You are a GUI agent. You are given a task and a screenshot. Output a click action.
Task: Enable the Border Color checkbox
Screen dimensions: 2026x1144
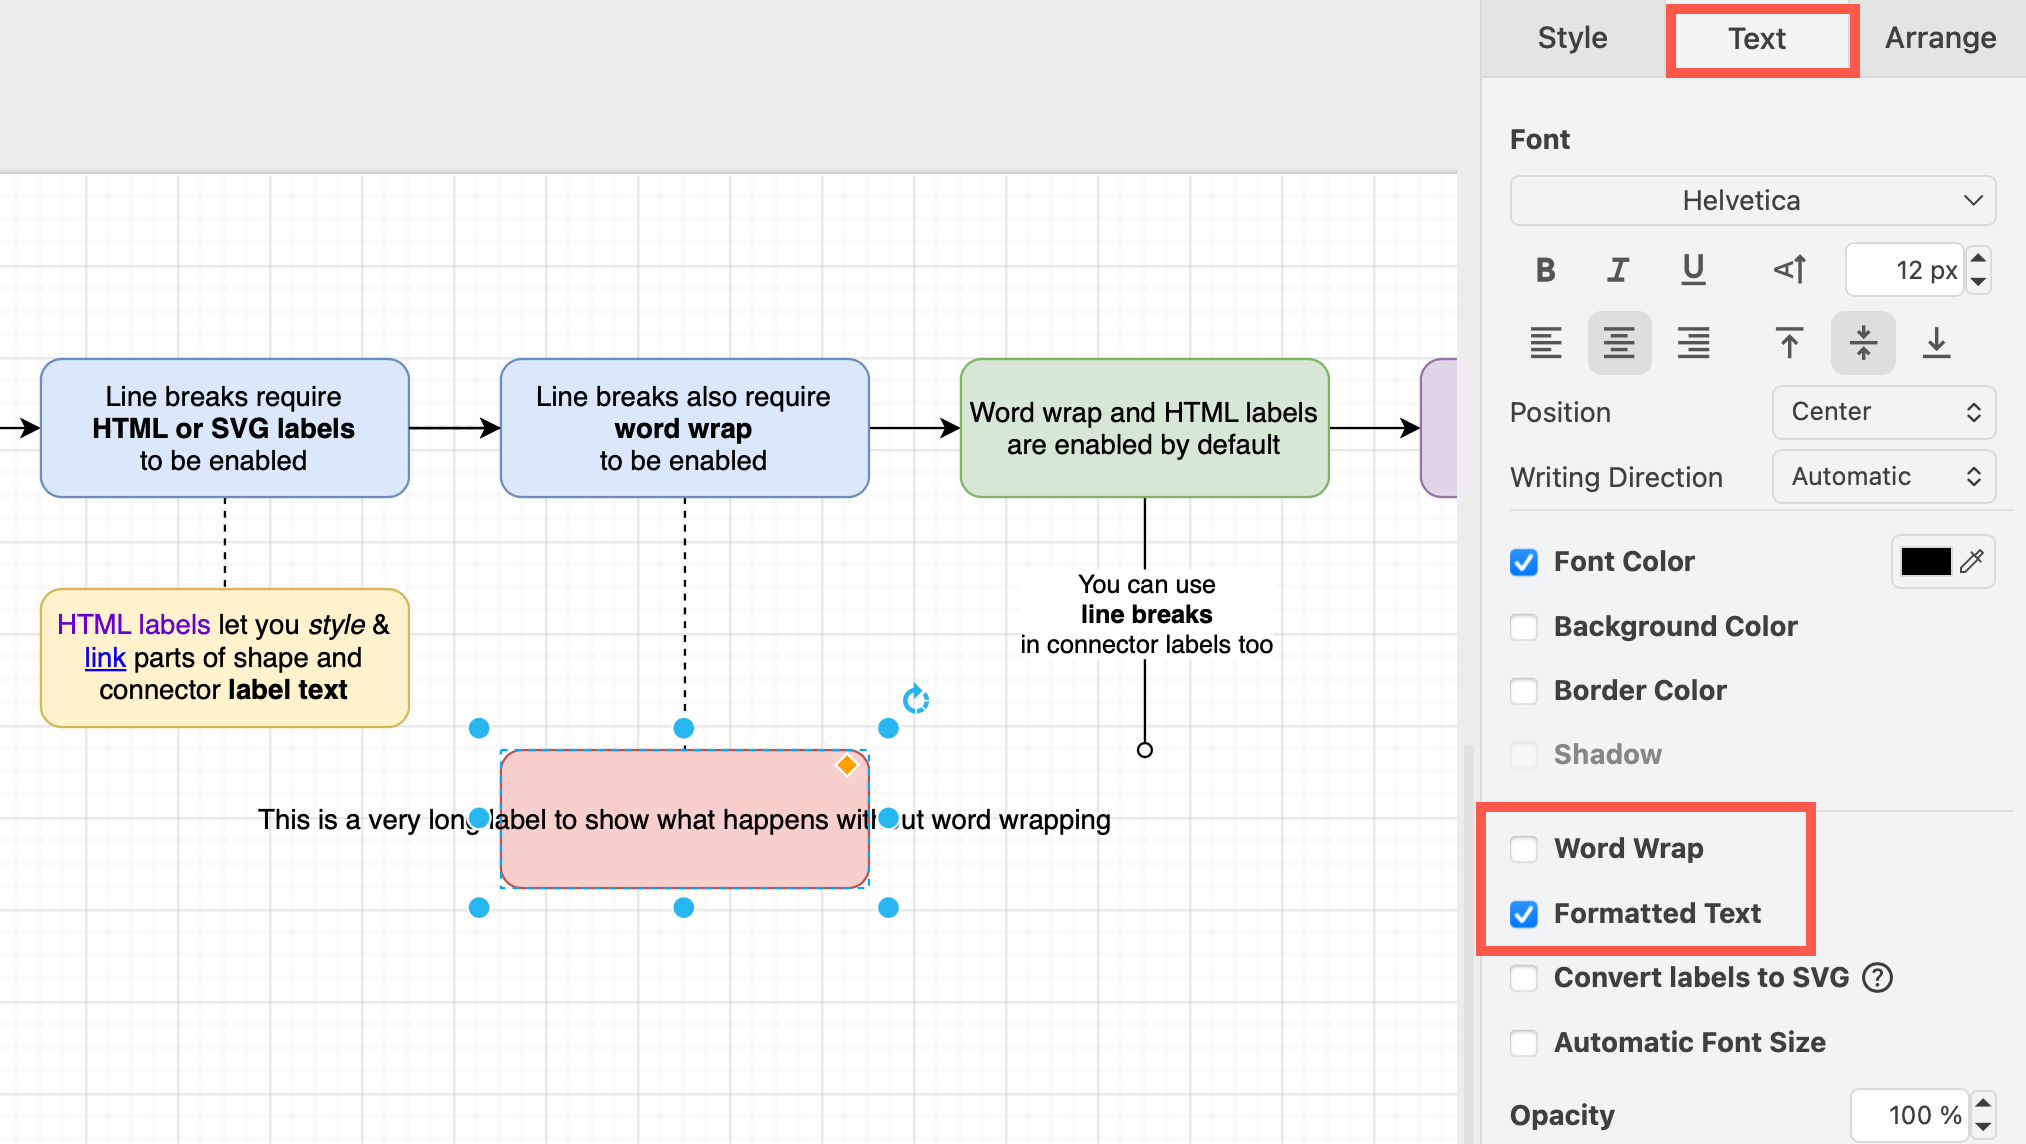coord(1524,691)
